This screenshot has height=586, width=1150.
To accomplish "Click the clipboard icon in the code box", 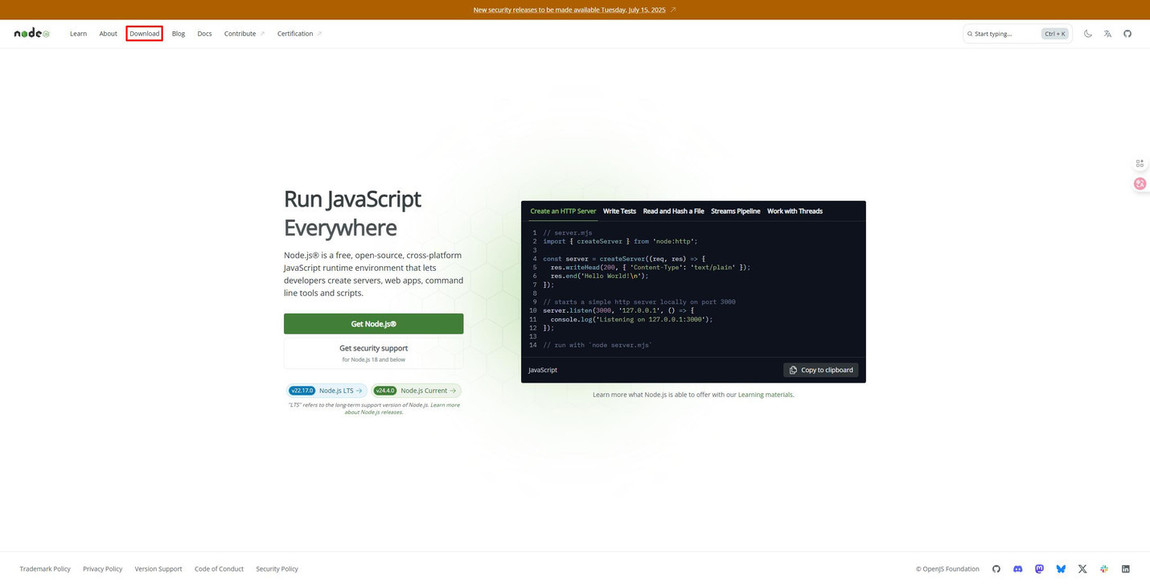I will tap(794, 370).
